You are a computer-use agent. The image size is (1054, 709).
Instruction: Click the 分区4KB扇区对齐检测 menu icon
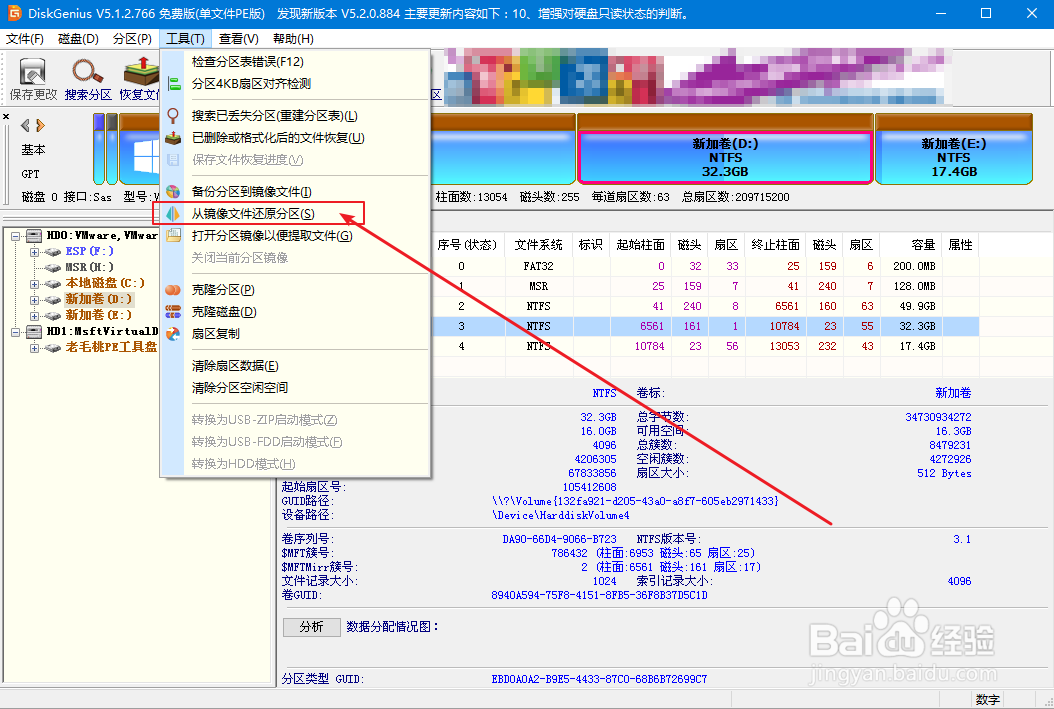click(174, 84)
